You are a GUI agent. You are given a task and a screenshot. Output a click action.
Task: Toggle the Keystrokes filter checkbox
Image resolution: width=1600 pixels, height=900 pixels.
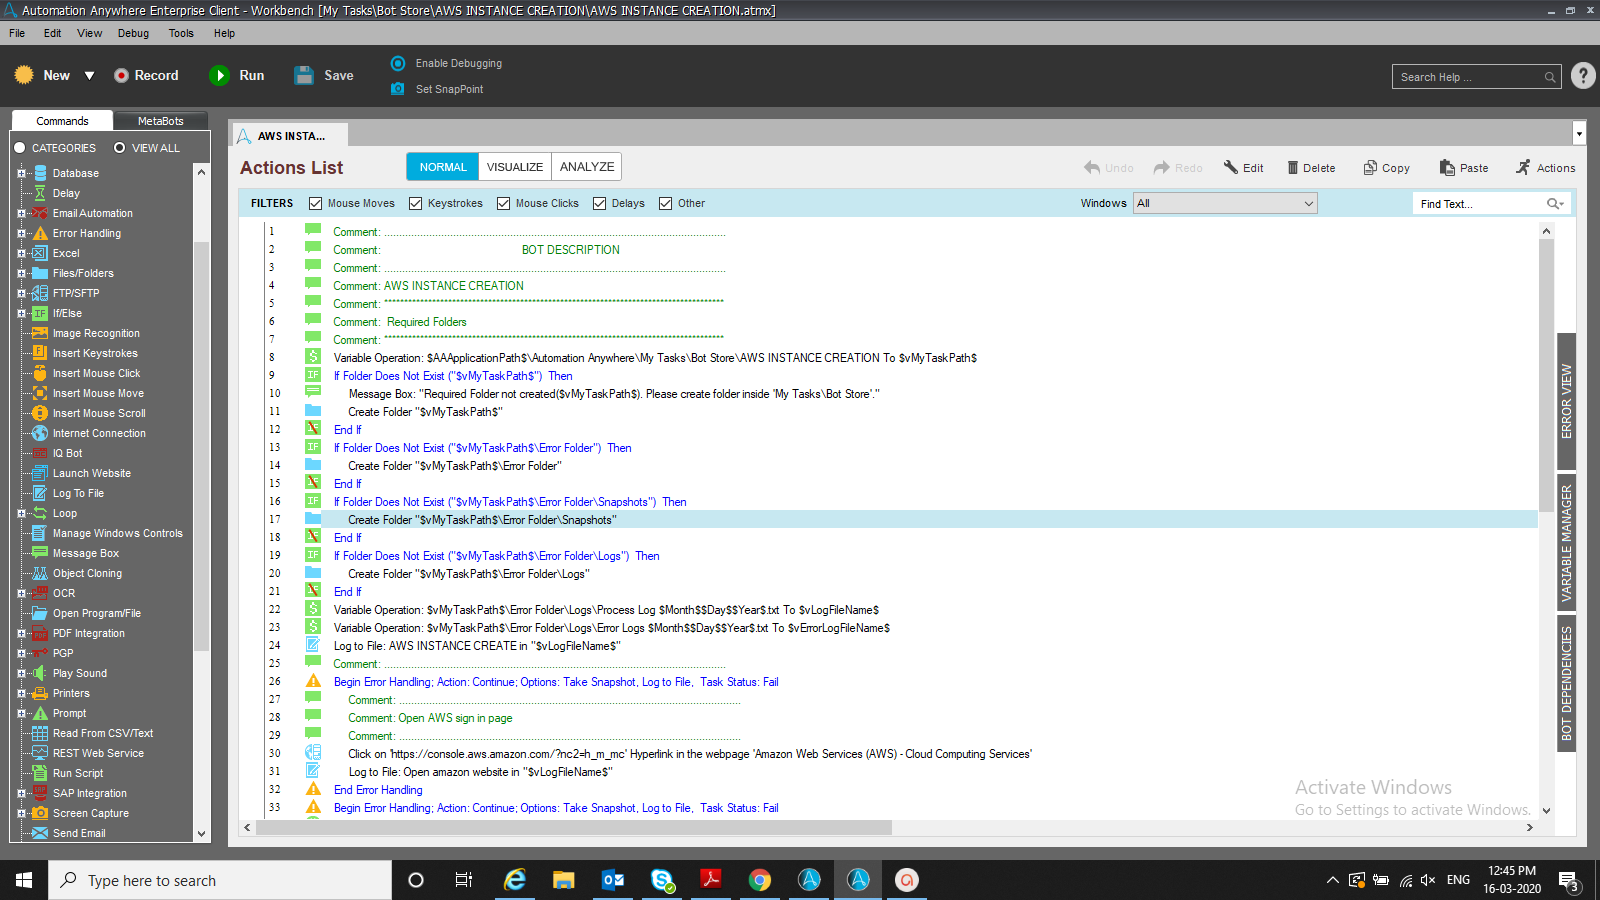click(x=415, y=204)
